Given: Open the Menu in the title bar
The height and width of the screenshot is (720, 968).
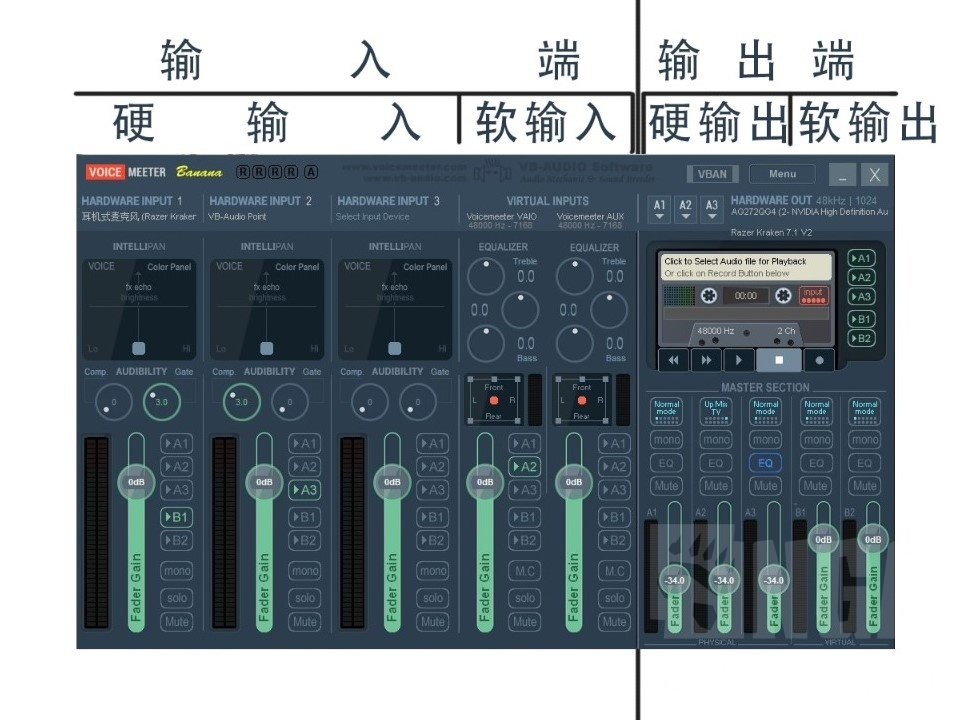Looking at the screenshot, I should pos(783,174).
